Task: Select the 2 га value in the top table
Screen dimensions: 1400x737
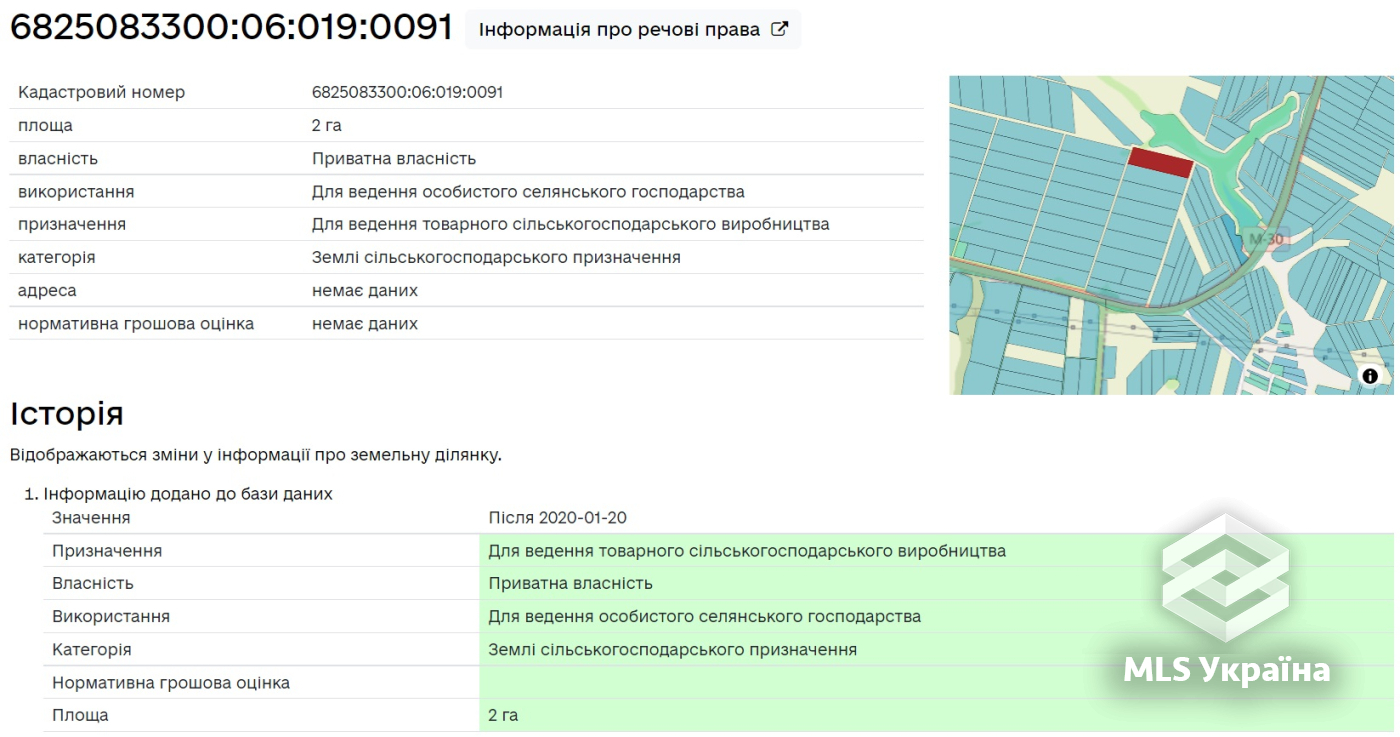Action: [x=327, y=125]
